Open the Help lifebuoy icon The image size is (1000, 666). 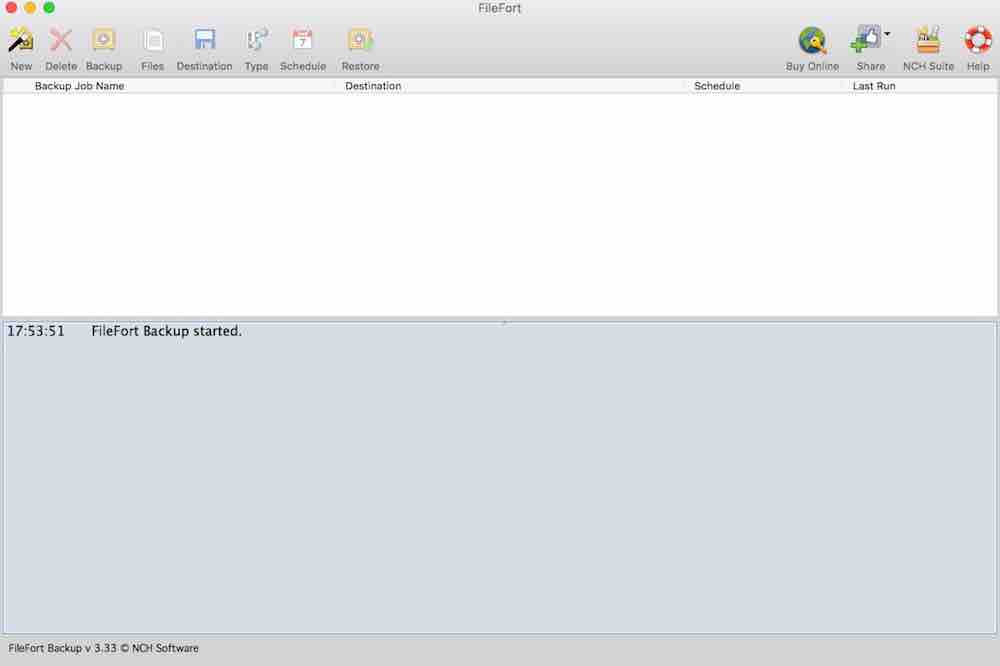(x=978, y=40)
